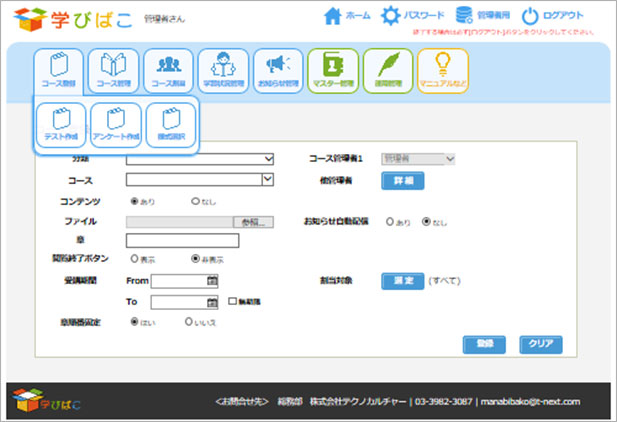Open the マスター管理 green book icon
This screenshot has width=617, height=422.
[x=333, y=67]
